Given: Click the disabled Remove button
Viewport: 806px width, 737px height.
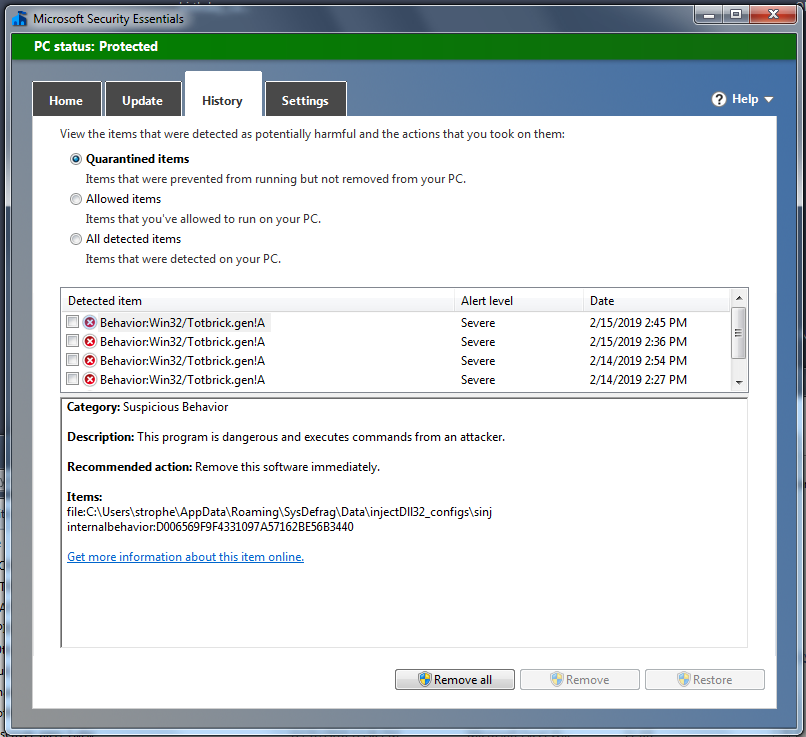Looking at the screenshot, I should click(x=580, y=679).
